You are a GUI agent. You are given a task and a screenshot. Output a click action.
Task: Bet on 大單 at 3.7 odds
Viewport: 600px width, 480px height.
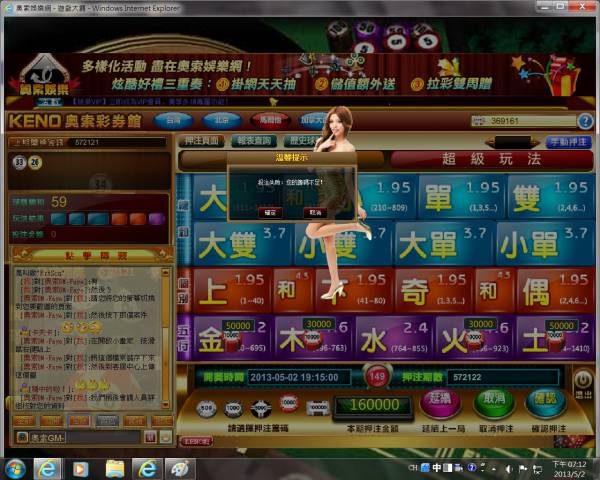[445, 244]
